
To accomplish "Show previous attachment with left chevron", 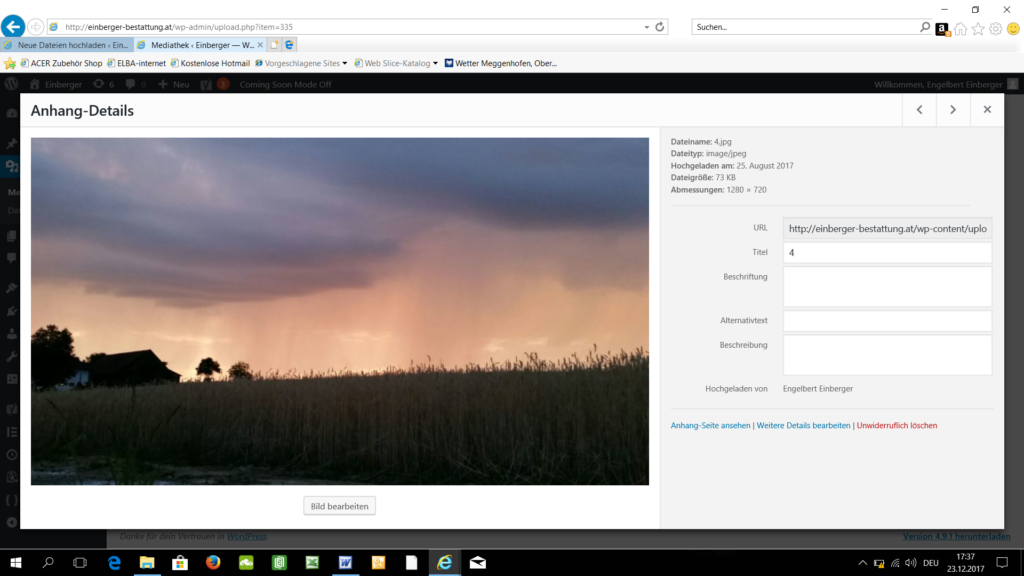I will tap(920, 110).
